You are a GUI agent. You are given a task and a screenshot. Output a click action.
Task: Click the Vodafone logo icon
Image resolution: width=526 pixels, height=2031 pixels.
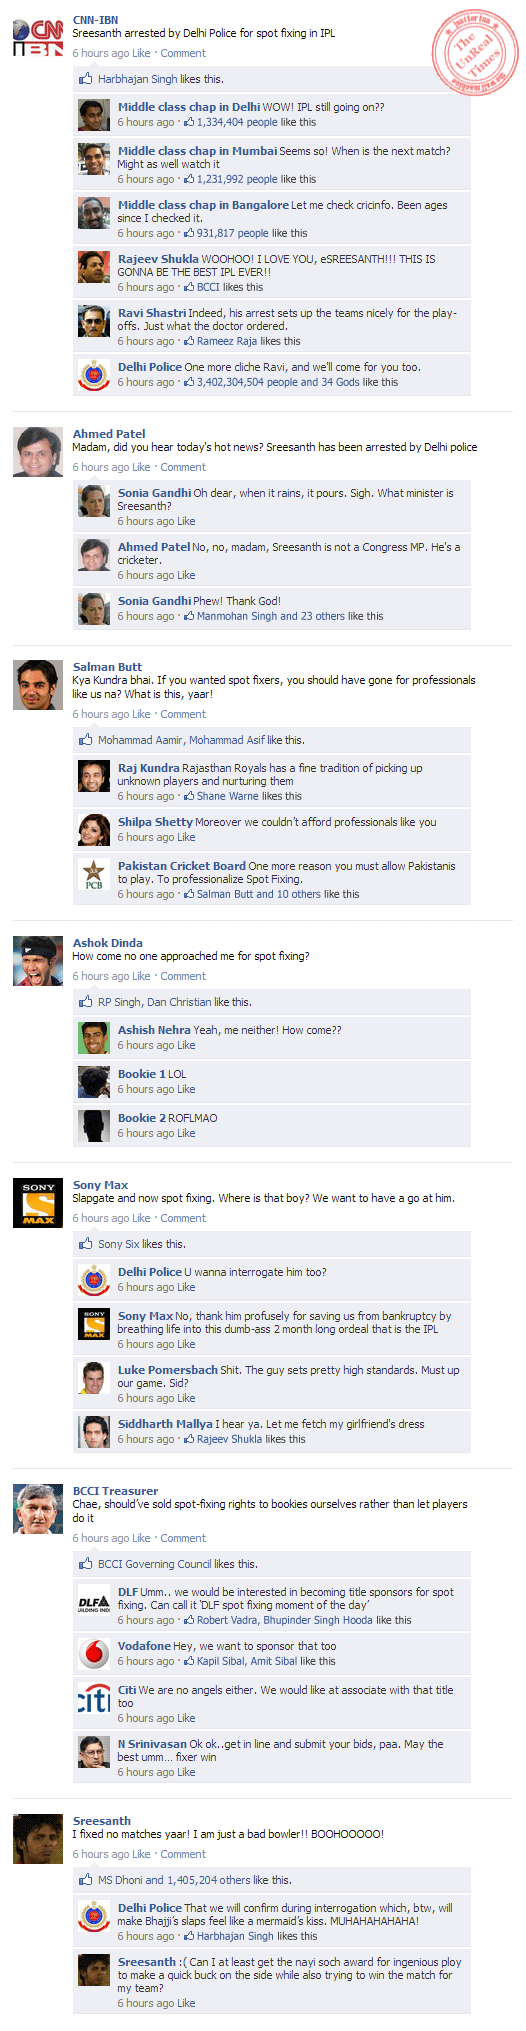[x=94, y=1653]
